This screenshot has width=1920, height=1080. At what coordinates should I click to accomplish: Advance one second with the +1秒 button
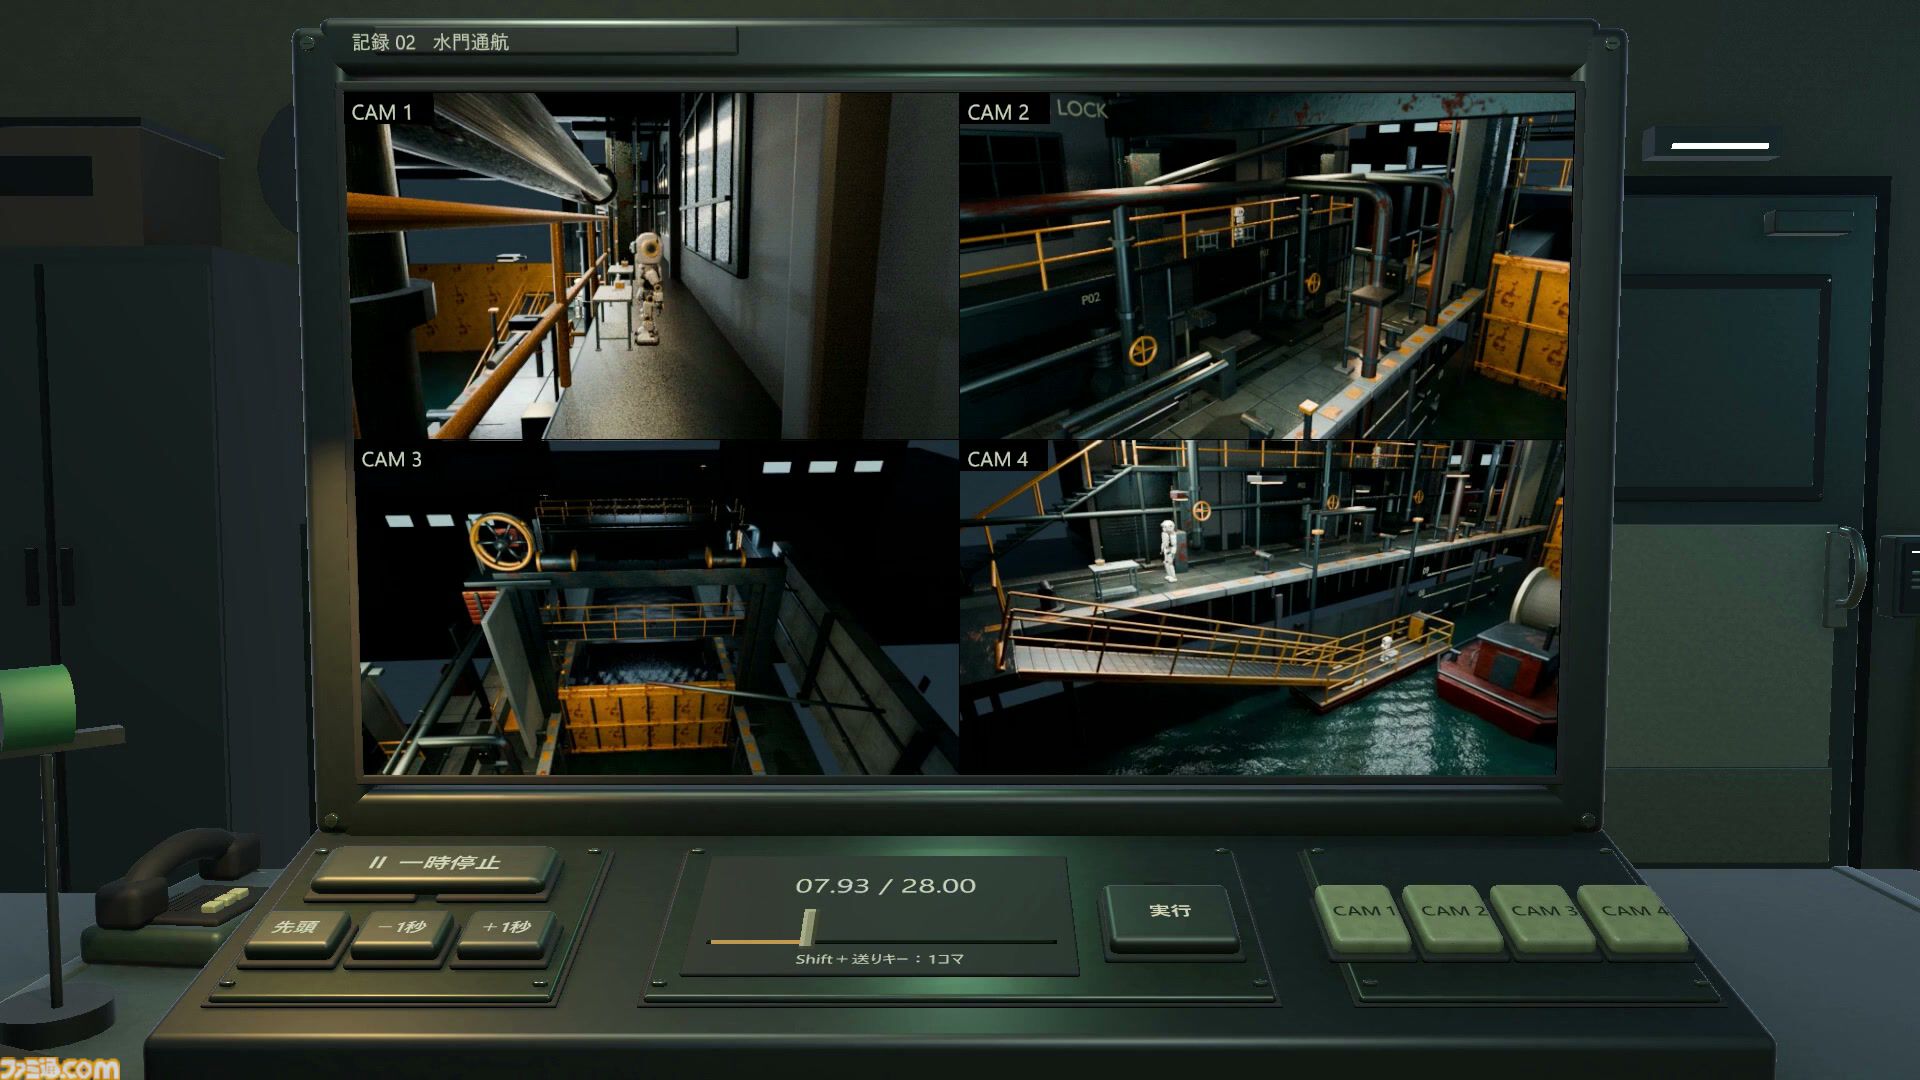tap(506, 932)
